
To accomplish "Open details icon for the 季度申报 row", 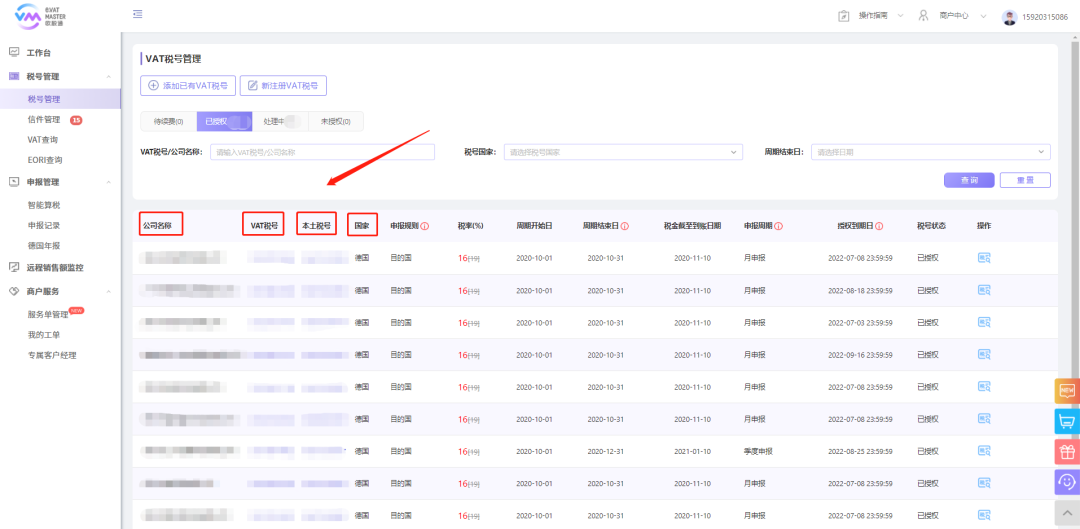I will click(x=984, y=450).
